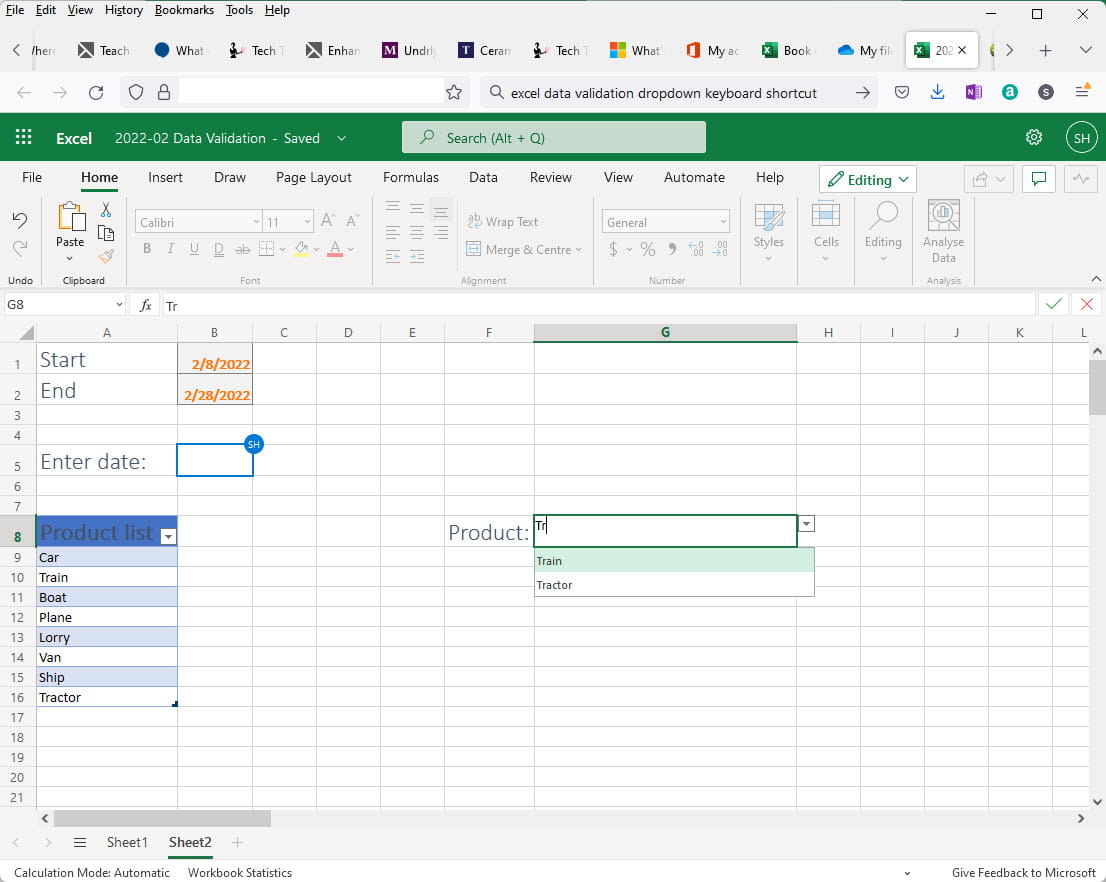The width and height of the screenshot is (1106, 882).
Task: Click the Undo arrow icon
Action: (x=20, y=220)
